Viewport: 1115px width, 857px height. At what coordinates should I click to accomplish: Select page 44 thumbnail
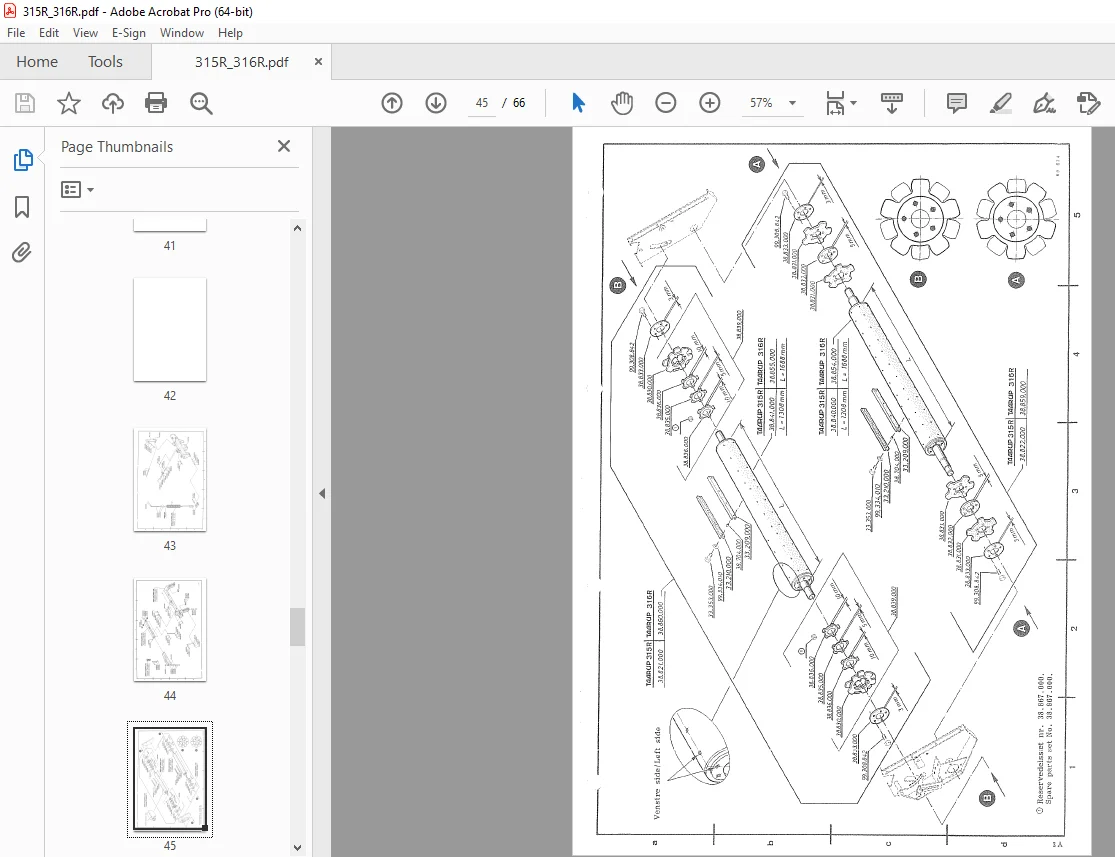(x=170, y=630)
